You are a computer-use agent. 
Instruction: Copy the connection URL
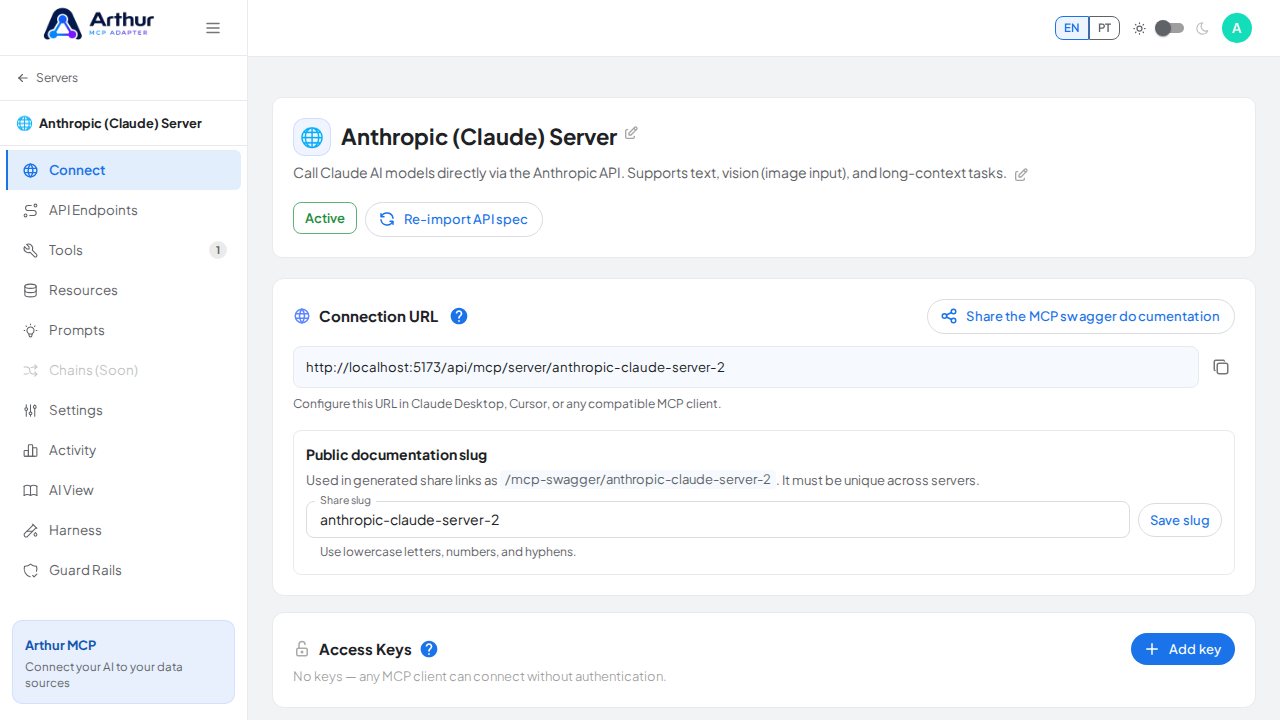[1221, 367]
